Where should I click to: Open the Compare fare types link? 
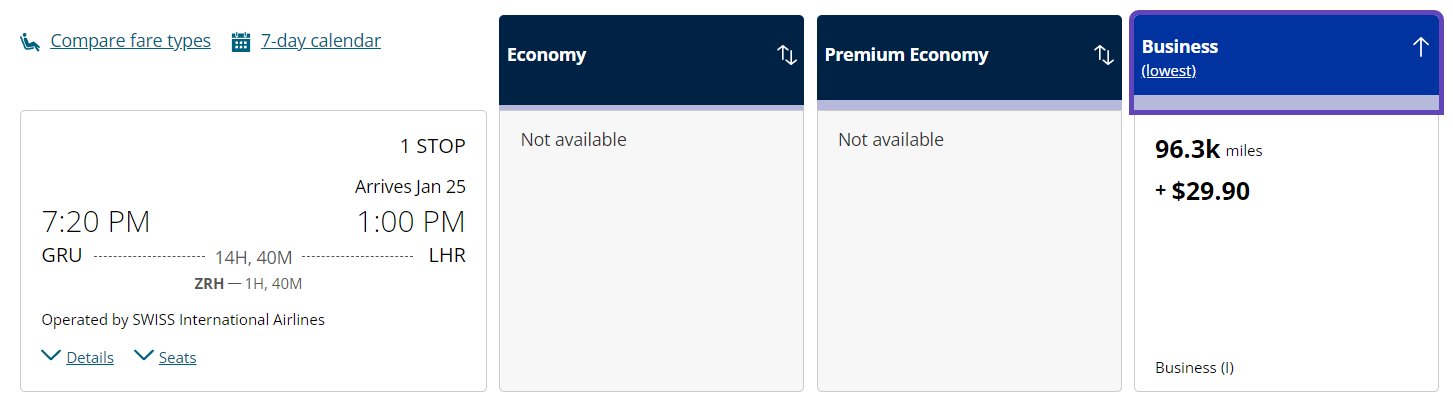(130, 41)
